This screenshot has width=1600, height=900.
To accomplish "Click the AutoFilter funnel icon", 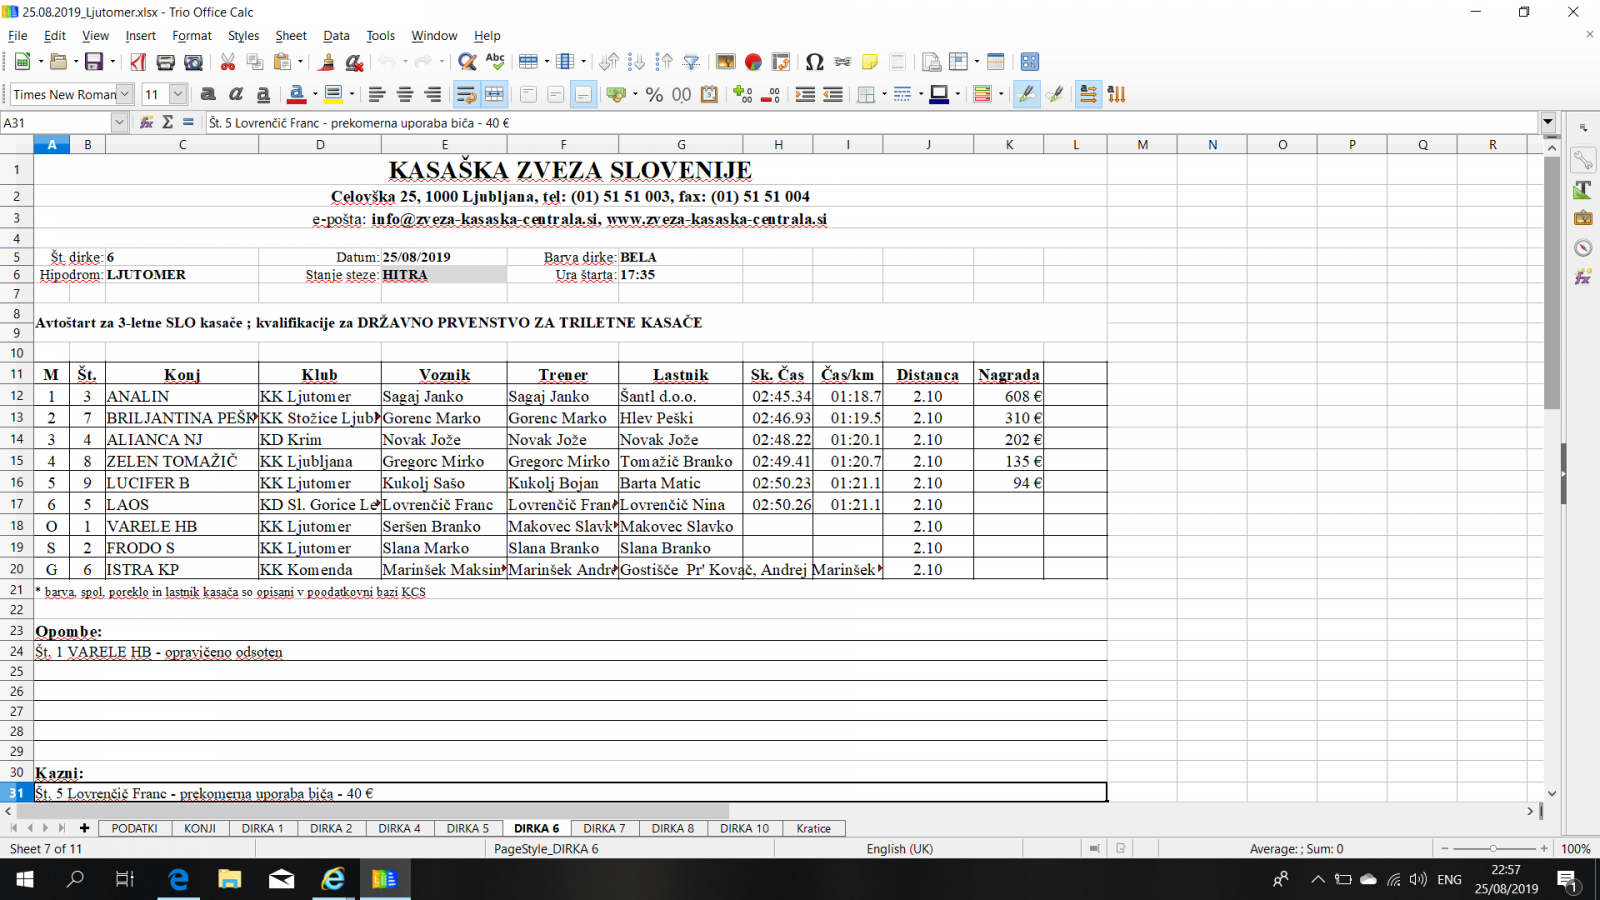I will [691, 62].
